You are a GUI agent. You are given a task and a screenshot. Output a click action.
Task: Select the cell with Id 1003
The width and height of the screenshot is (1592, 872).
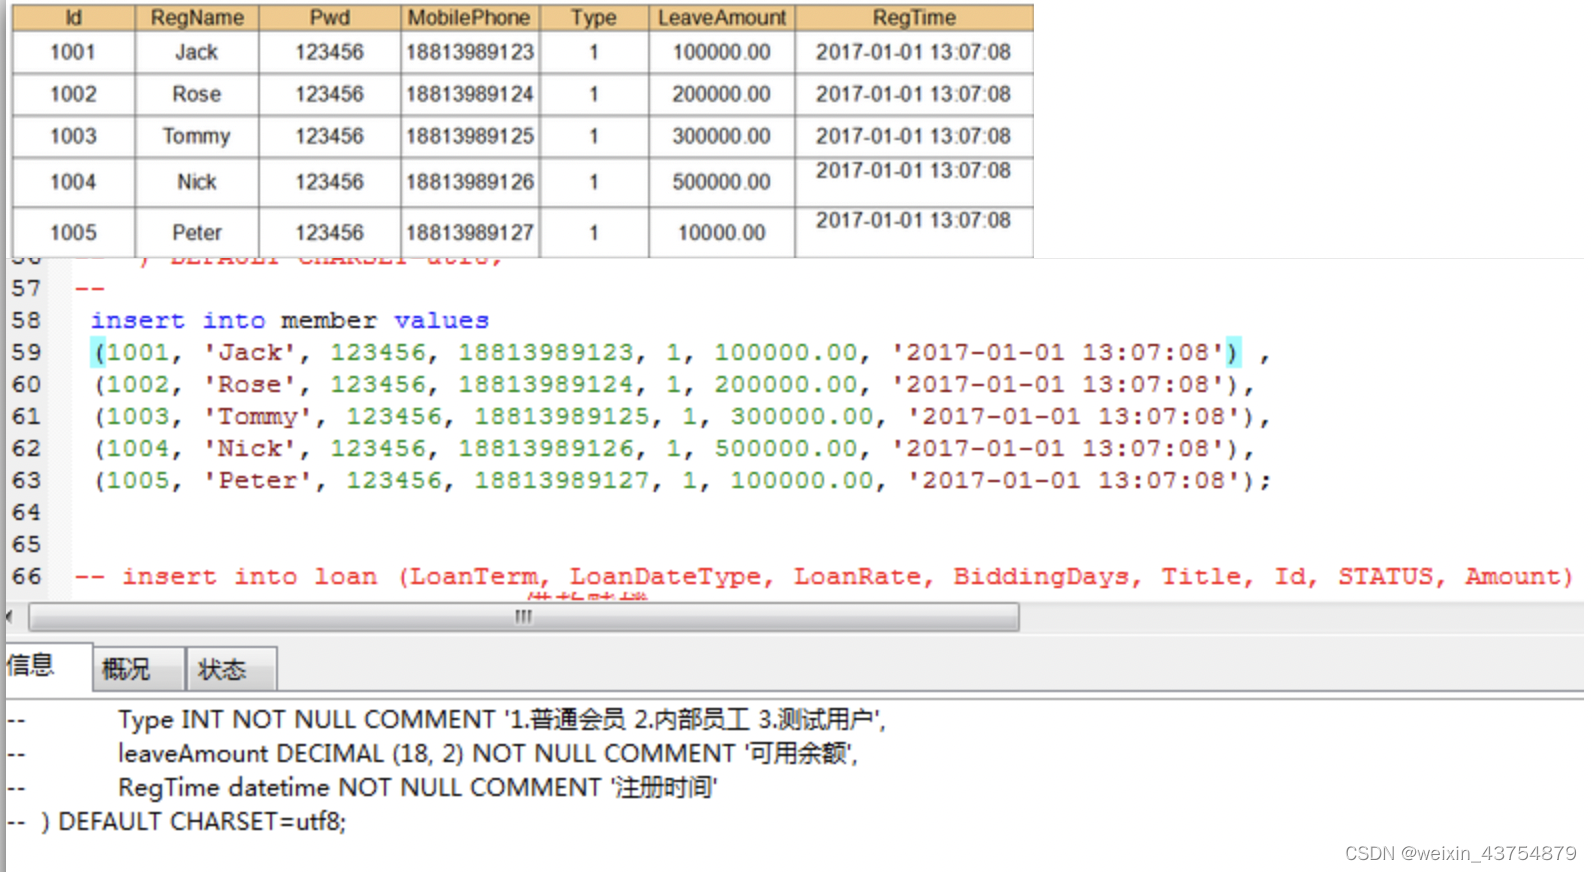click(73, 136)
